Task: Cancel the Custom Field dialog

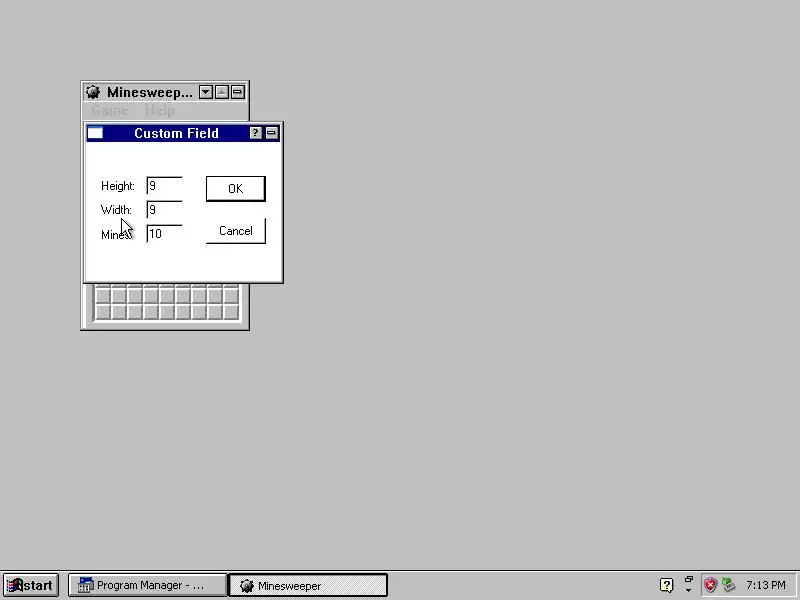Action: point(236,231)
